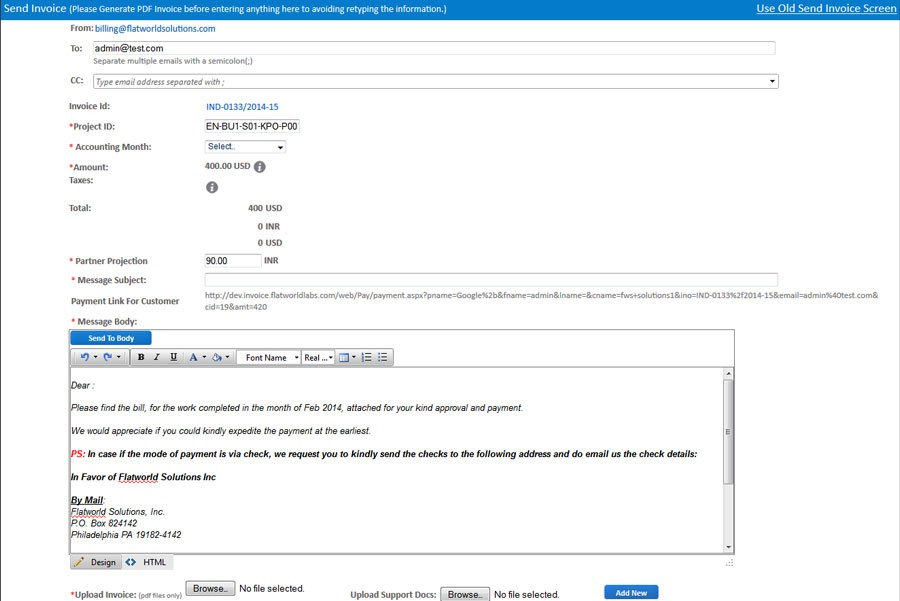Insert a numbered list in the editor
The width and height of the screenshot is (900, 601).
(367, 357)
